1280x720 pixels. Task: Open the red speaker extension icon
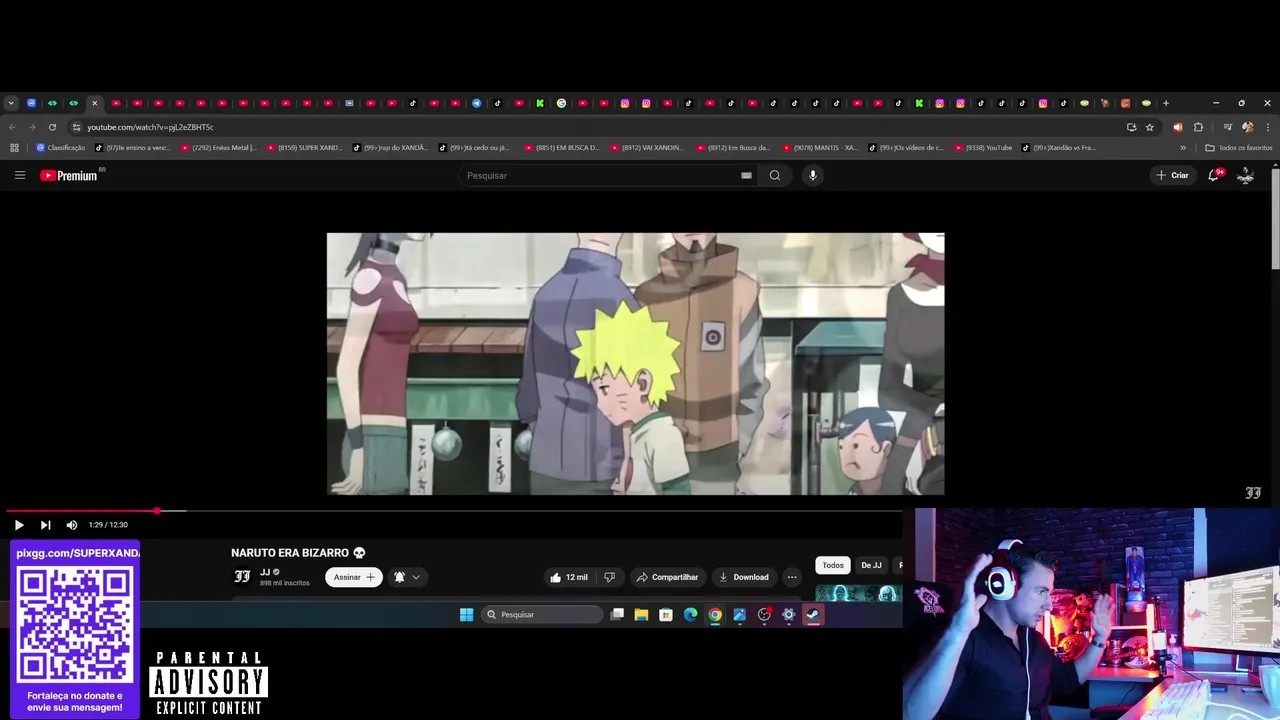(x=1178, y=127)
